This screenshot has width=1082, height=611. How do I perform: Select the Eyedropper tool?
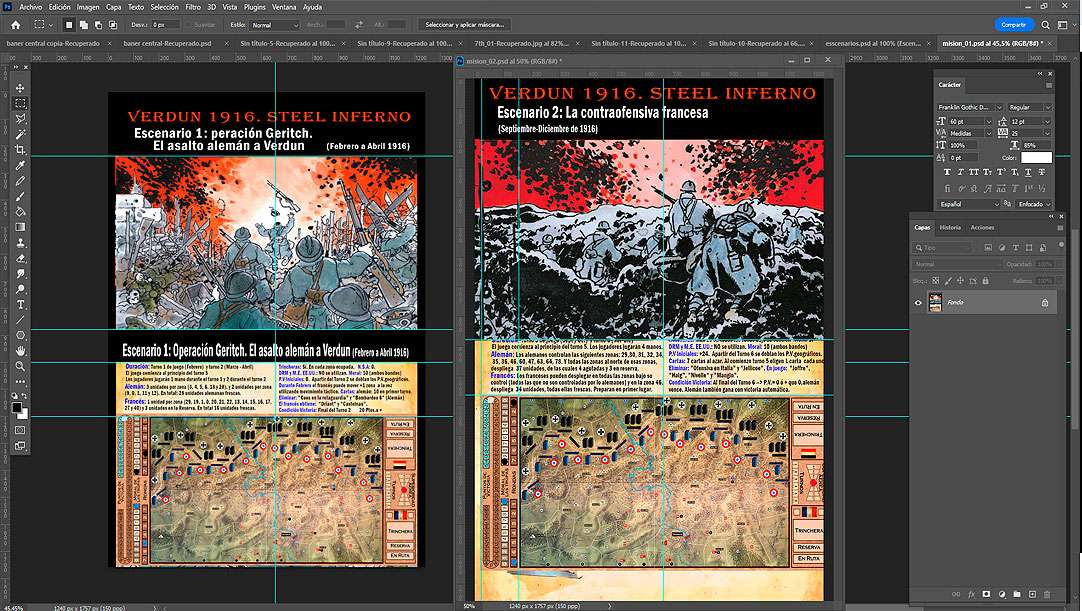pos(21,166)
